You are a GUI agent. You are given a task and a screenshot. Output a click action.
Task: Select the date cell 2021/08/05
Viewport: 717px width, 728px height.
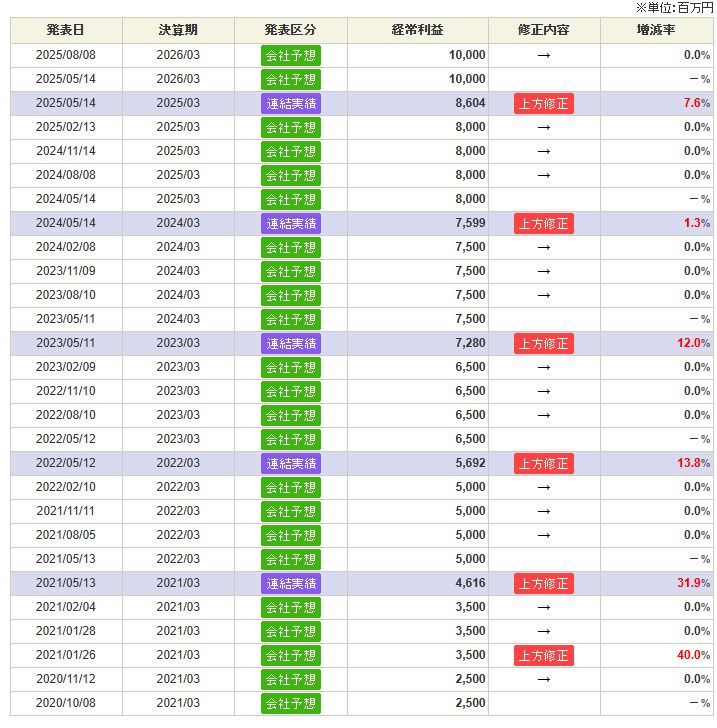point(66,535)
